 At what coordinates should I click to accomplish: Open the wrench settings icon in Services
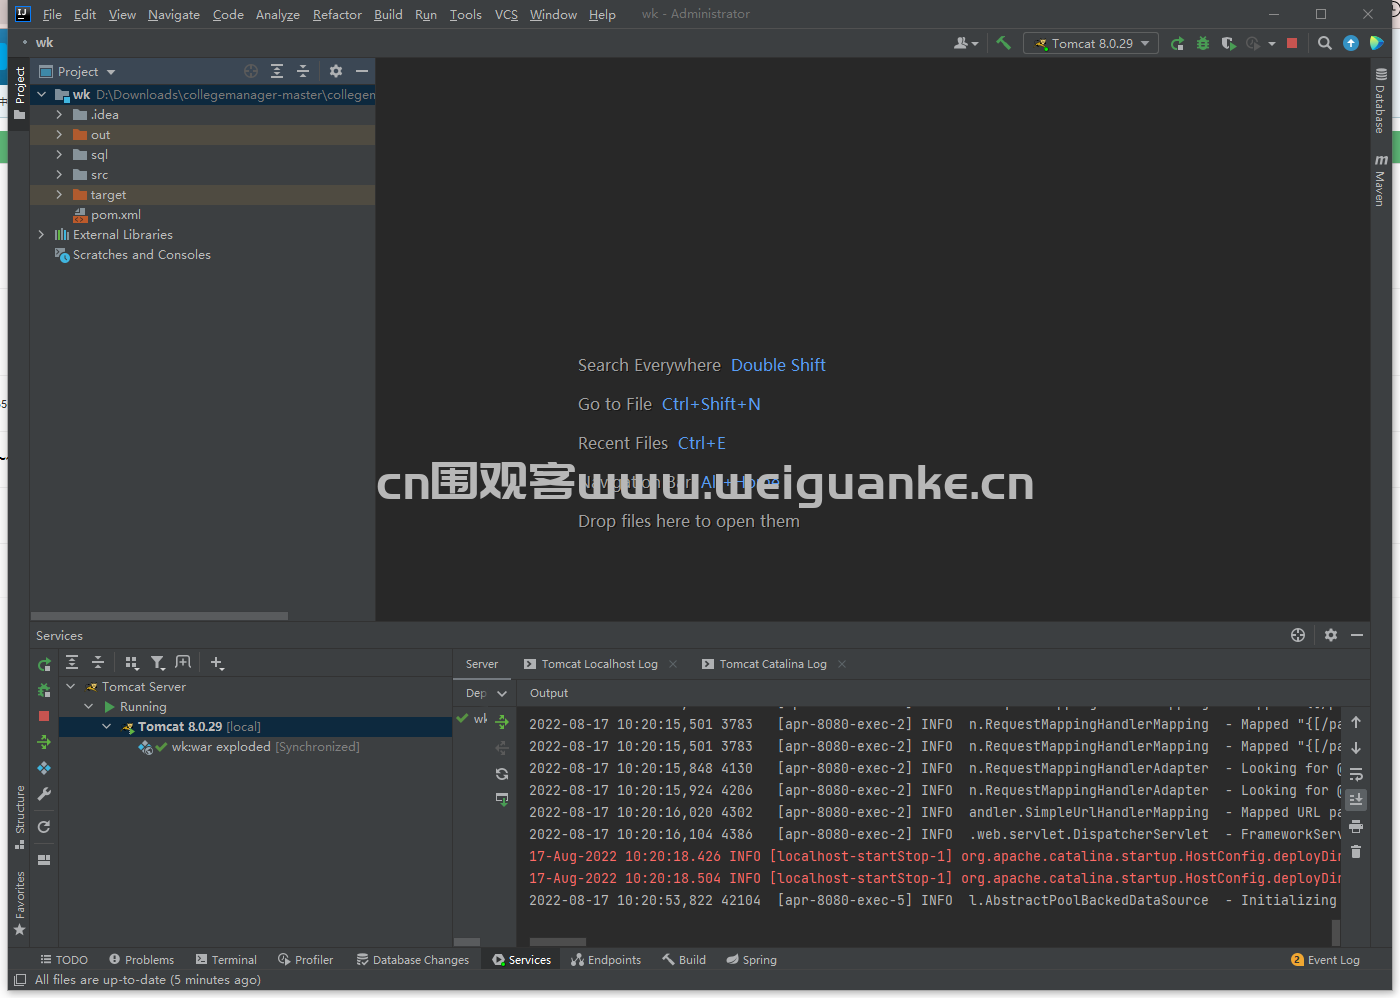point(43,794)
